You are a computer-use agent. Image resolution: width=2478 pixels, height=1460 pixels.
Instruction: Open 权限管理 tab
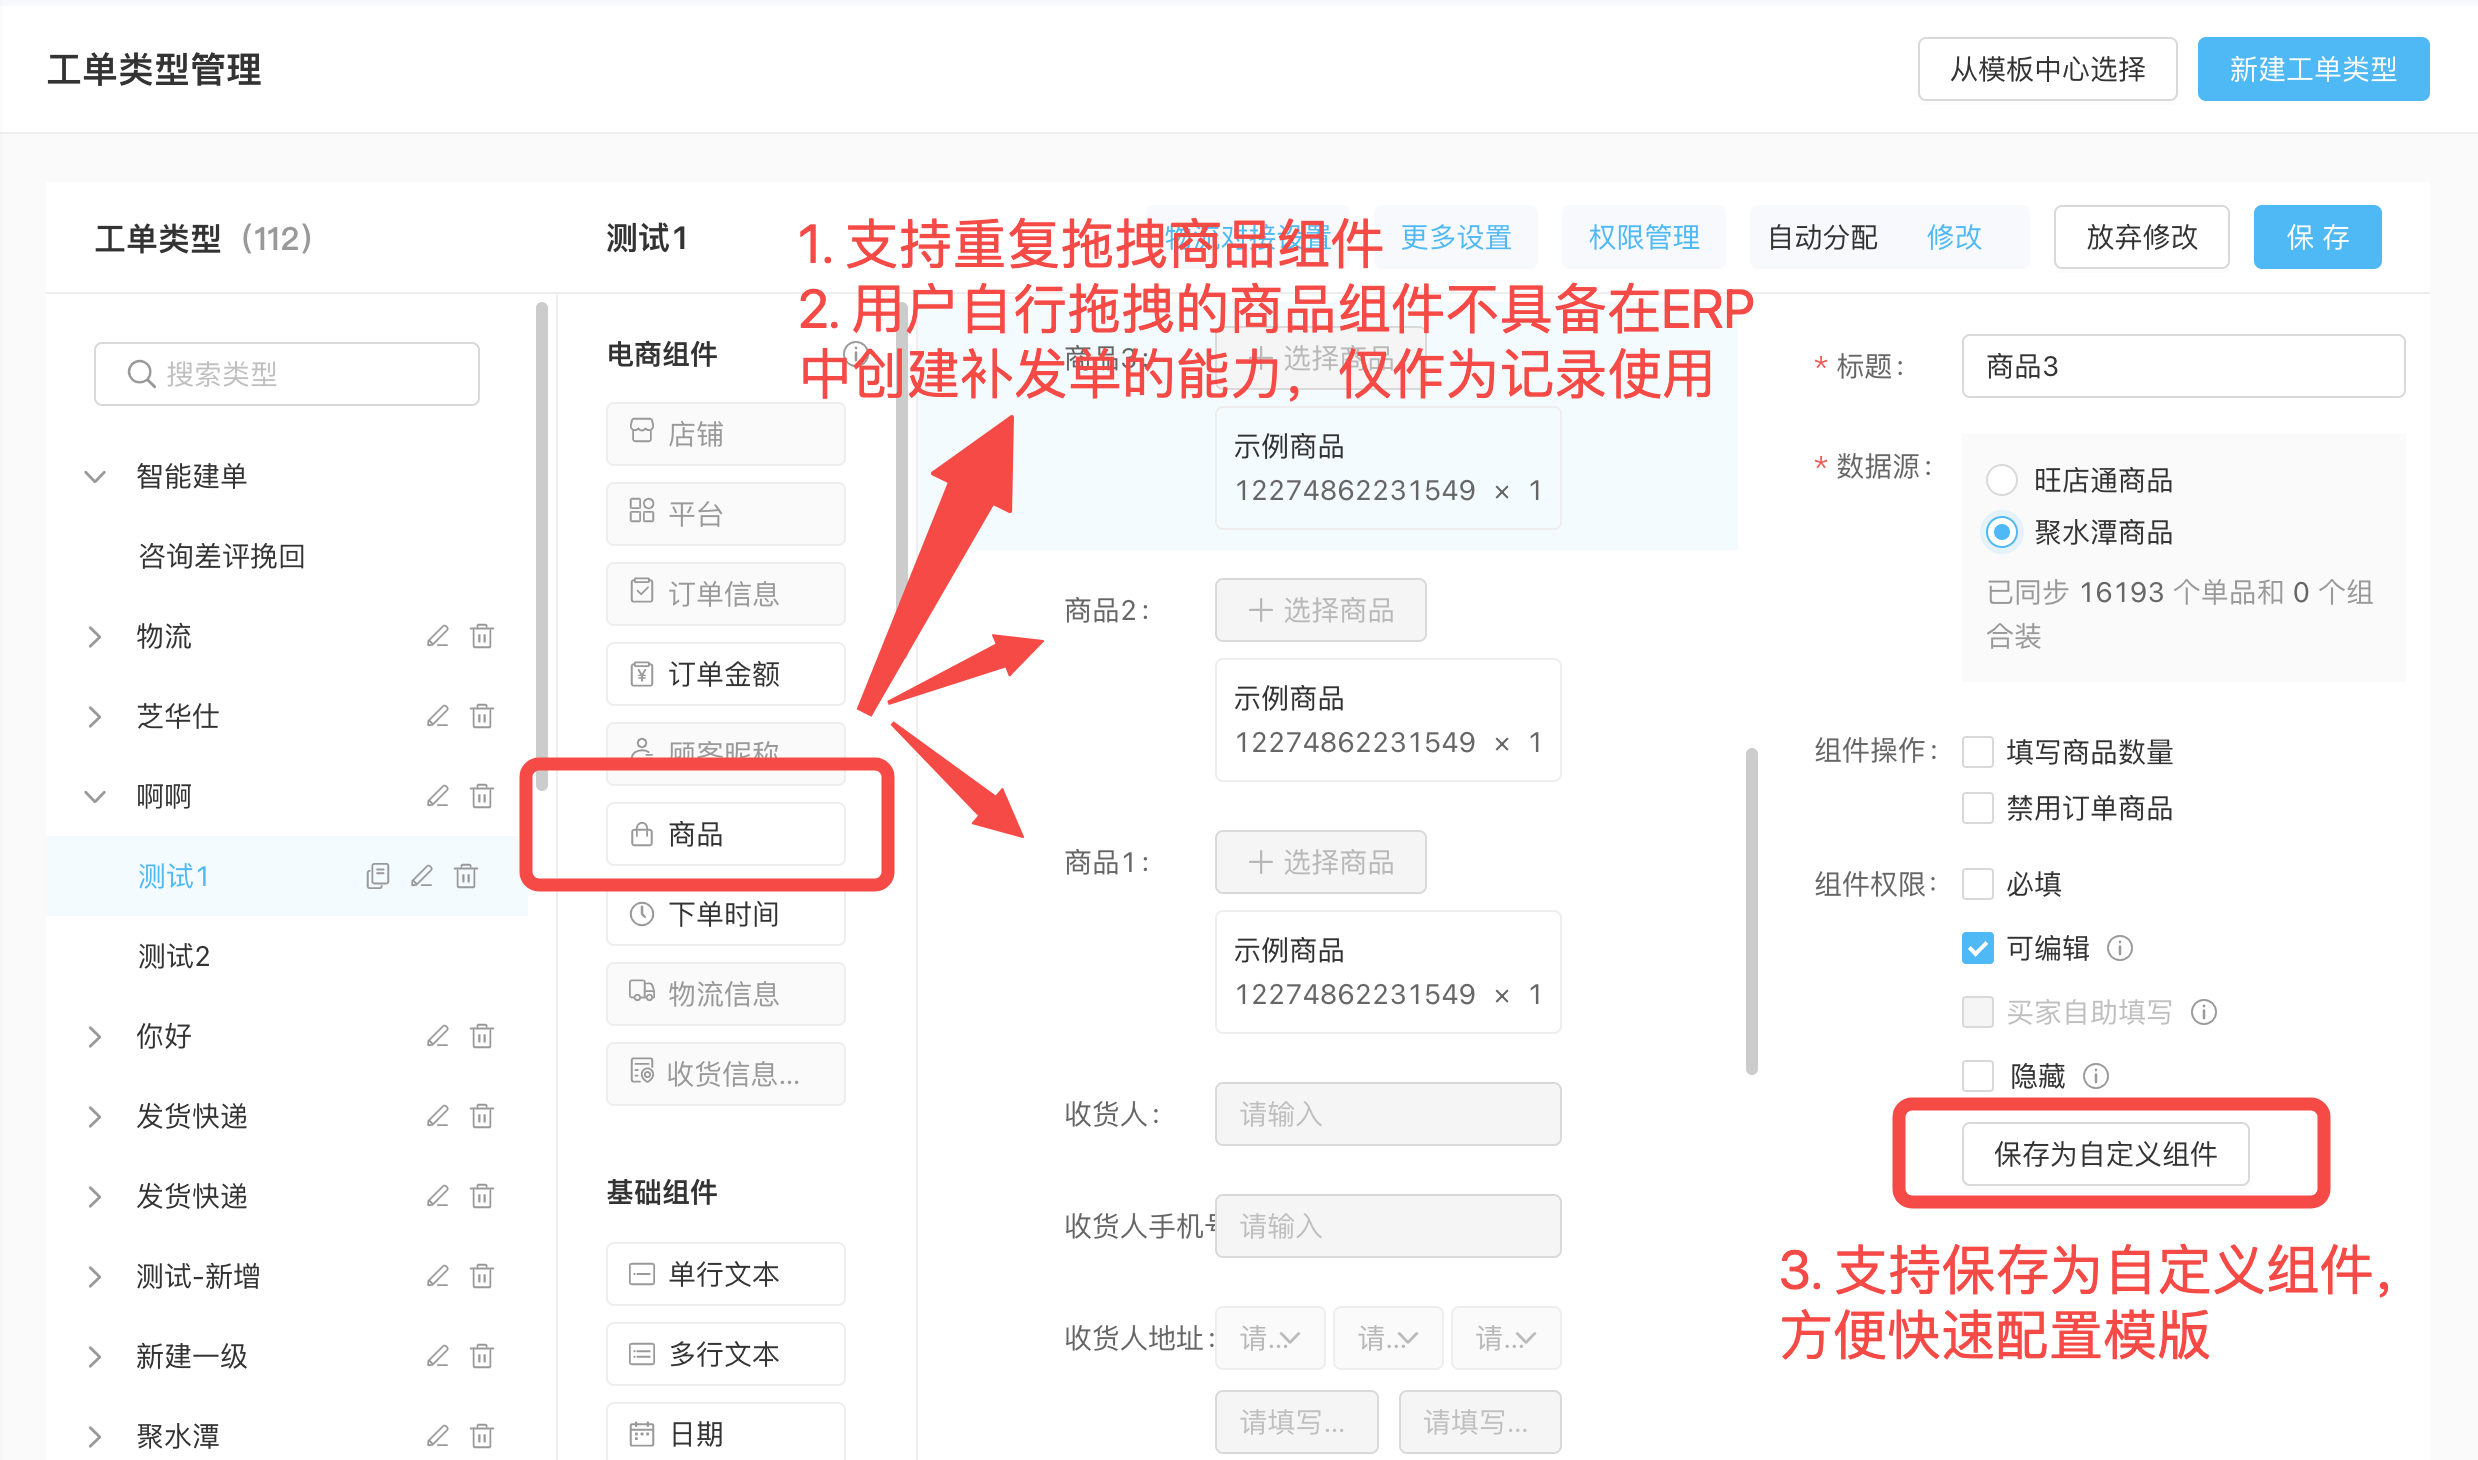(1644, 237)
